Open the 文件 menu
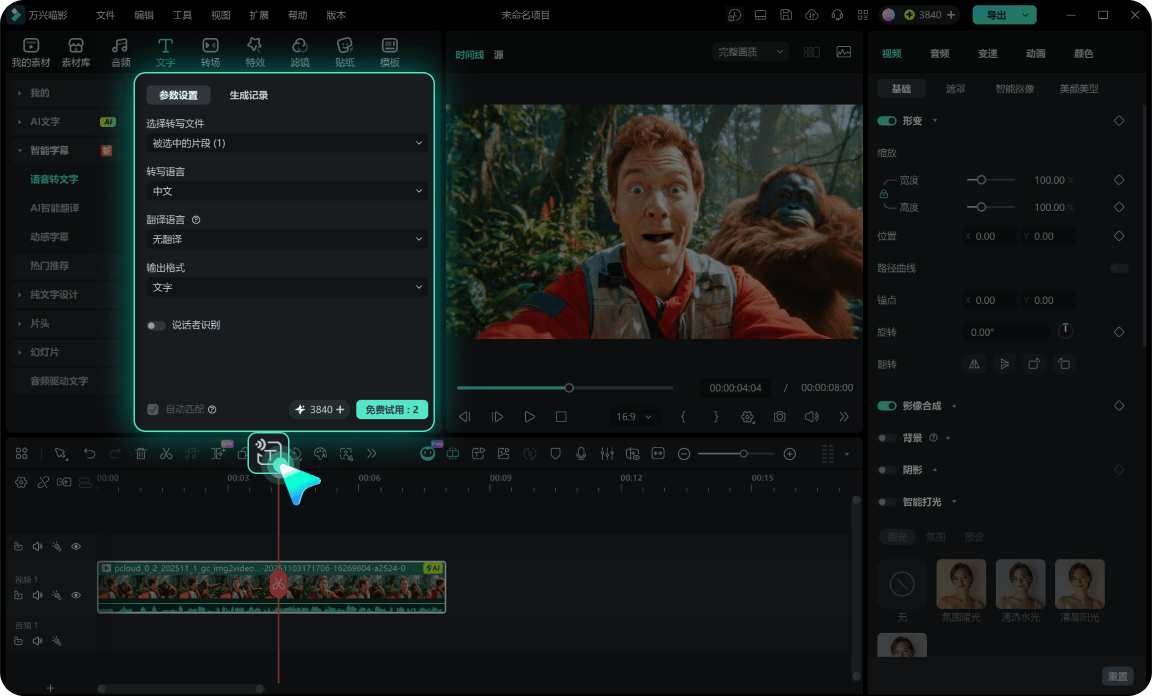 [105, 15]
